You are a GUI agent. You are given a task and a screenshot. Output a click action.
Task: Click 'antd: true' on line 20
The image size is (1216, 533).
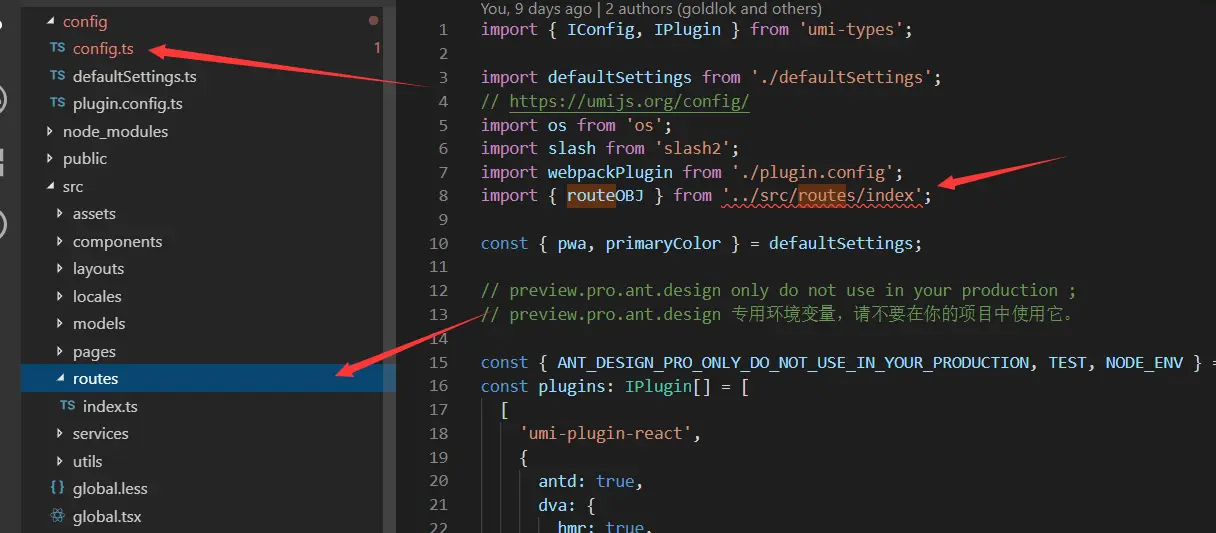point(586,481)
